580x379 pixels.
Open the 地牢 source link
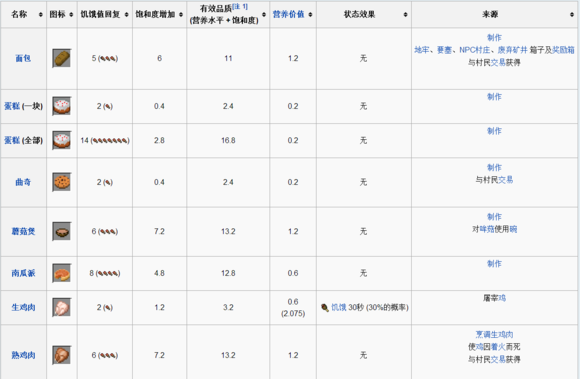pos(421,50)
